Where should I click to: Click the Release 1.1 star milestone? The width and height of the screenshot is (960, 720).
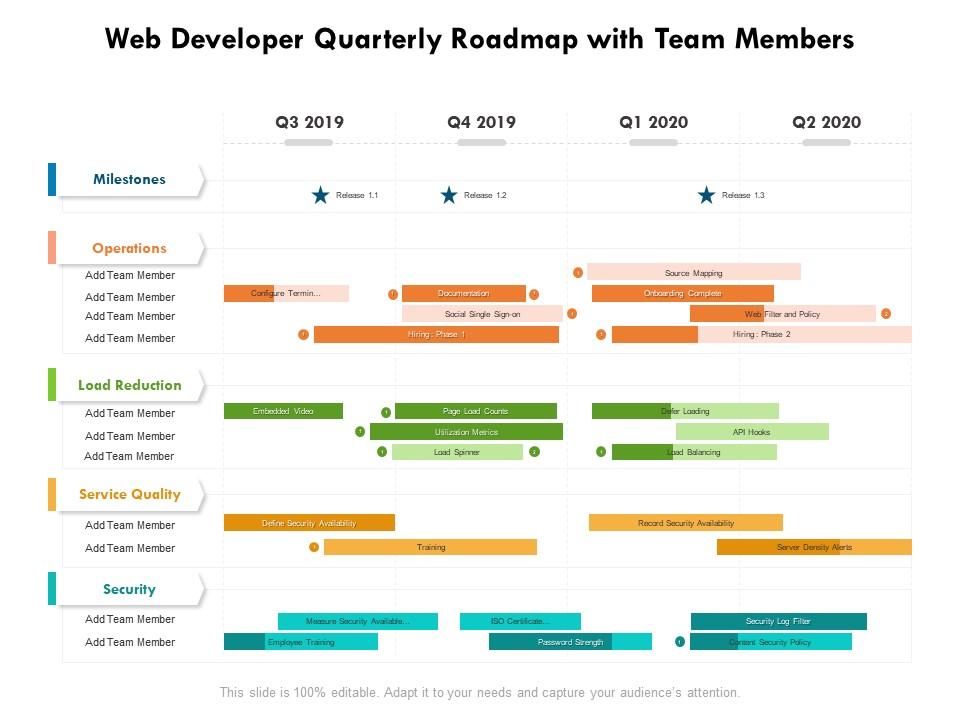320,195
